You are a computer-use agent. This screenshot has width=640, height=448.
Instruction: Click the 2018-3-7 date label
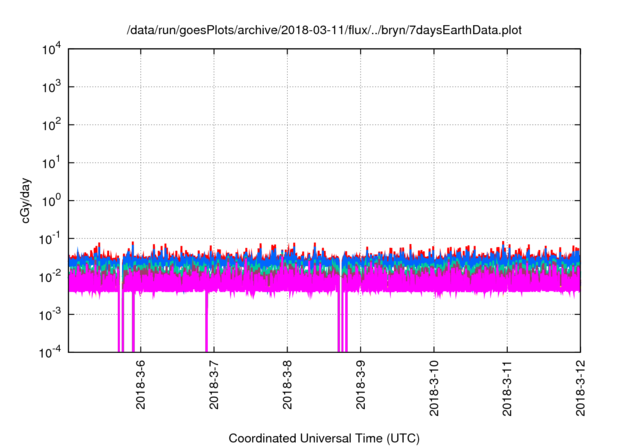tap(214, 385)
